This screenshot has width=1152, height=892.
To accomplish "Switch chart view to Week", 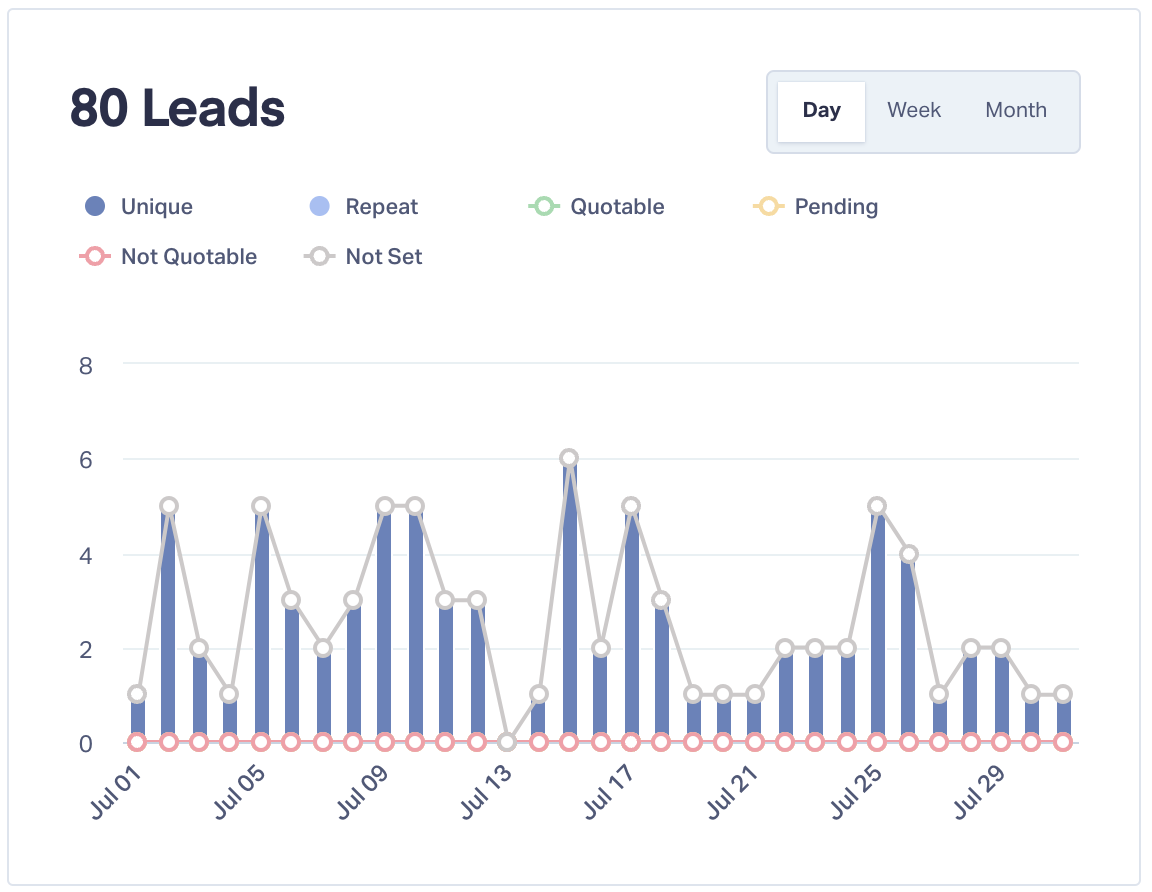I will click(x=913, y=110).
